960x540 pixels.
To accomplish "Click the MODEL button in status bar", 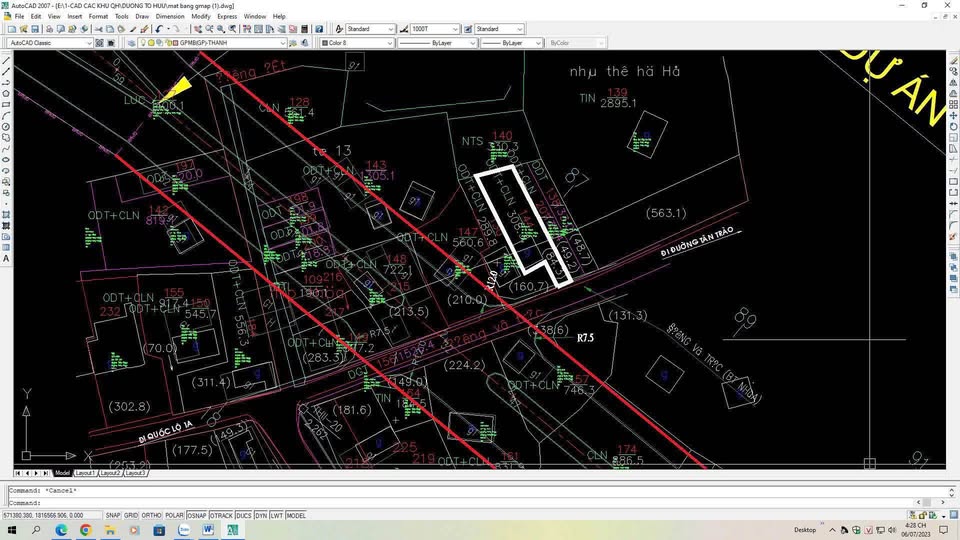I will click(296, 516).
